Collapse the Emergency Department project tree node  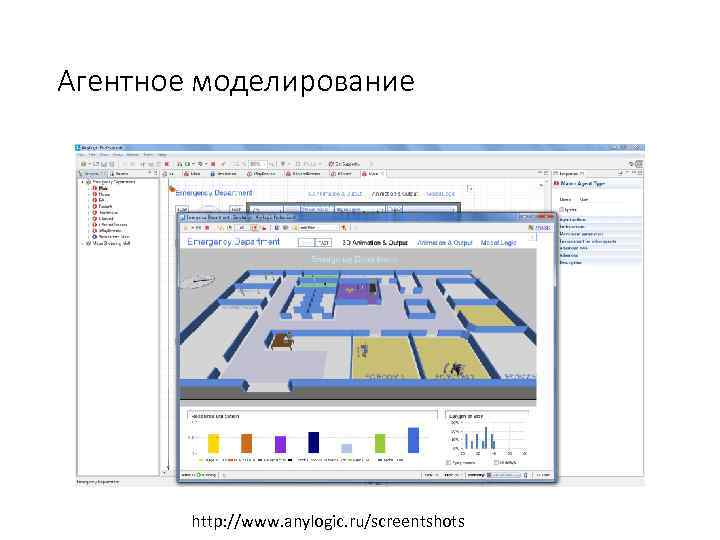[x=83, y=182]
